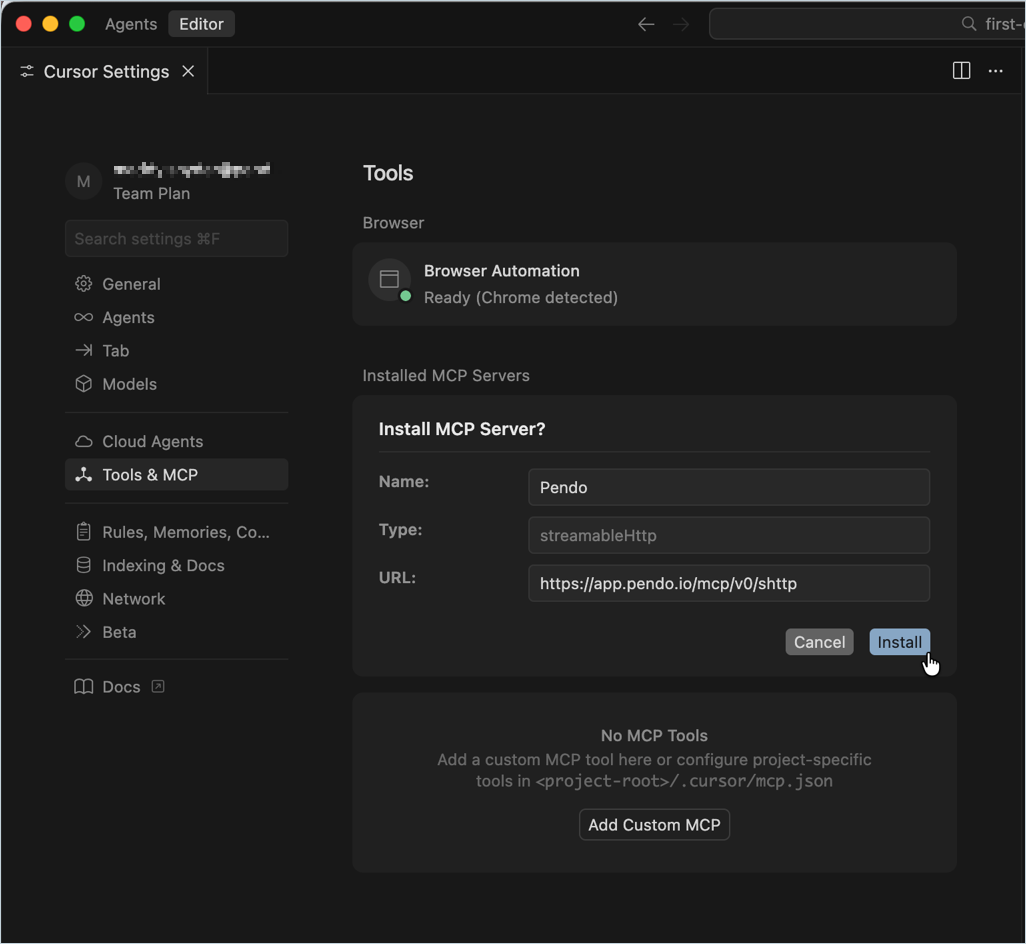Viewport: 1026px width, 944px height.
Task: Click the Browser Automation window icon
Action: point(389,279)
